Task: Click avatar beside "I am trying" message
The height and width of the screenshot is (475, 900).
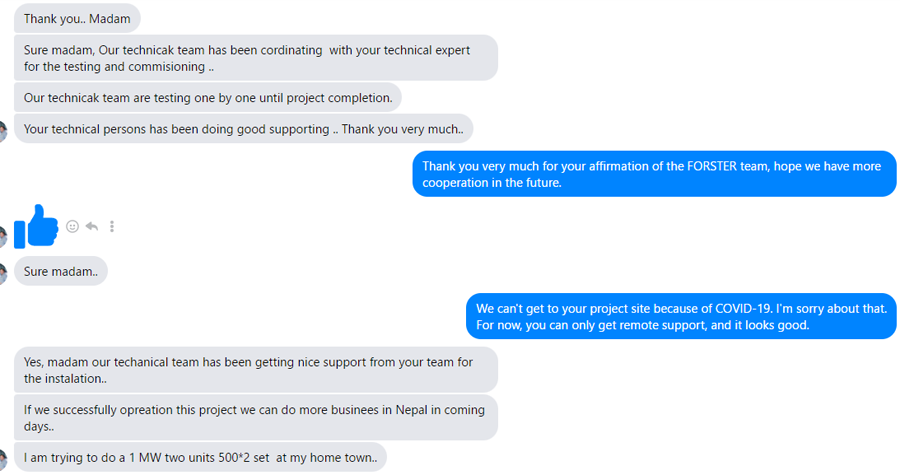Action: (3, 459)
